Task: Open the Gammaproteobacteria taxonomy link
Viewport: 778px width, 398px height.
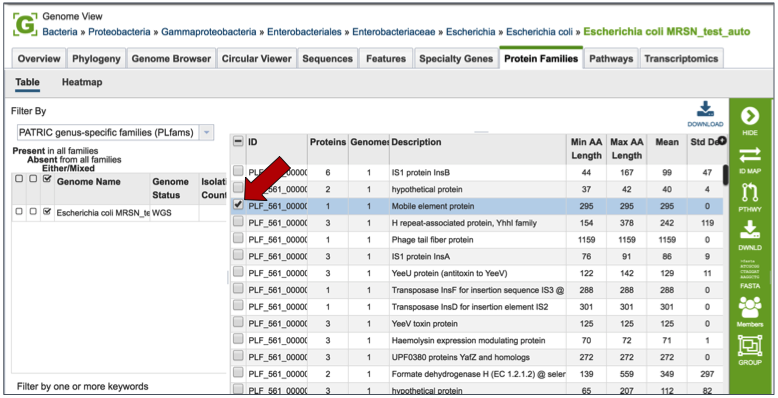Action: (208, 32)
